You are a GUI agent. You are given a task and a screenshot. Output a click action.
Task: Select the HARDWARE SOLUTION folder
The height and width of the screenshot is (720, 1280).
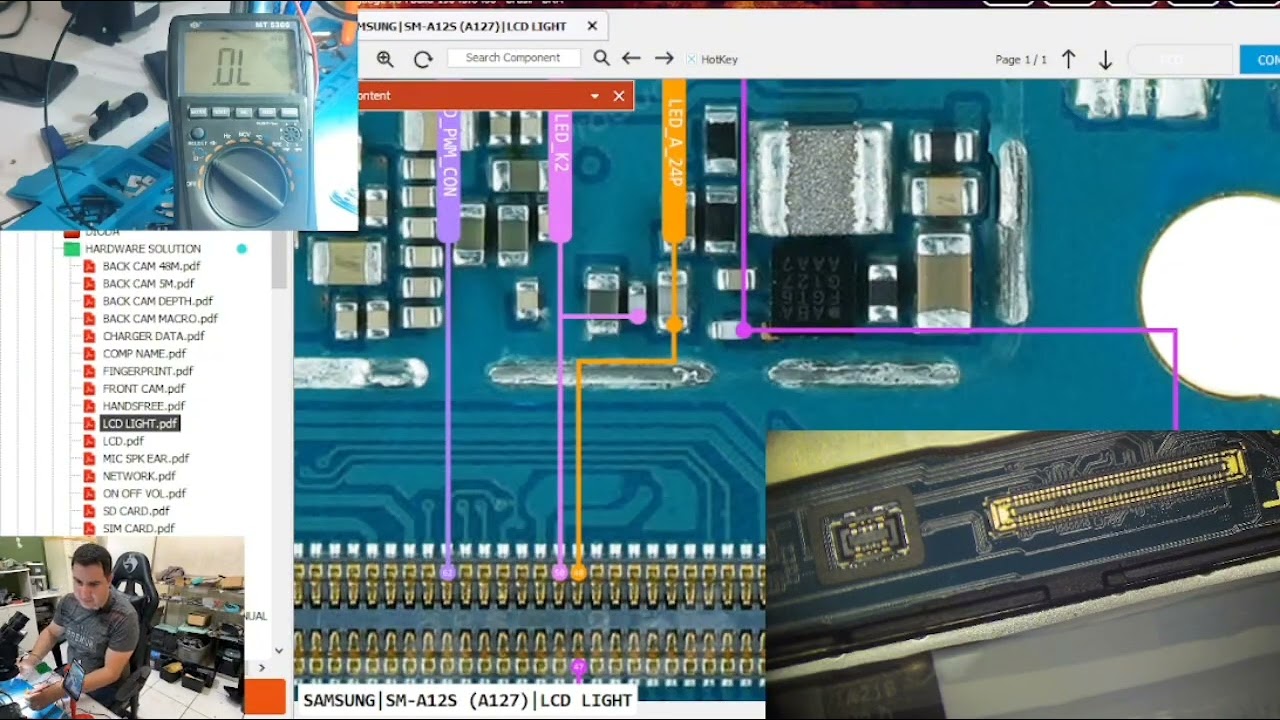pos(143,248)
